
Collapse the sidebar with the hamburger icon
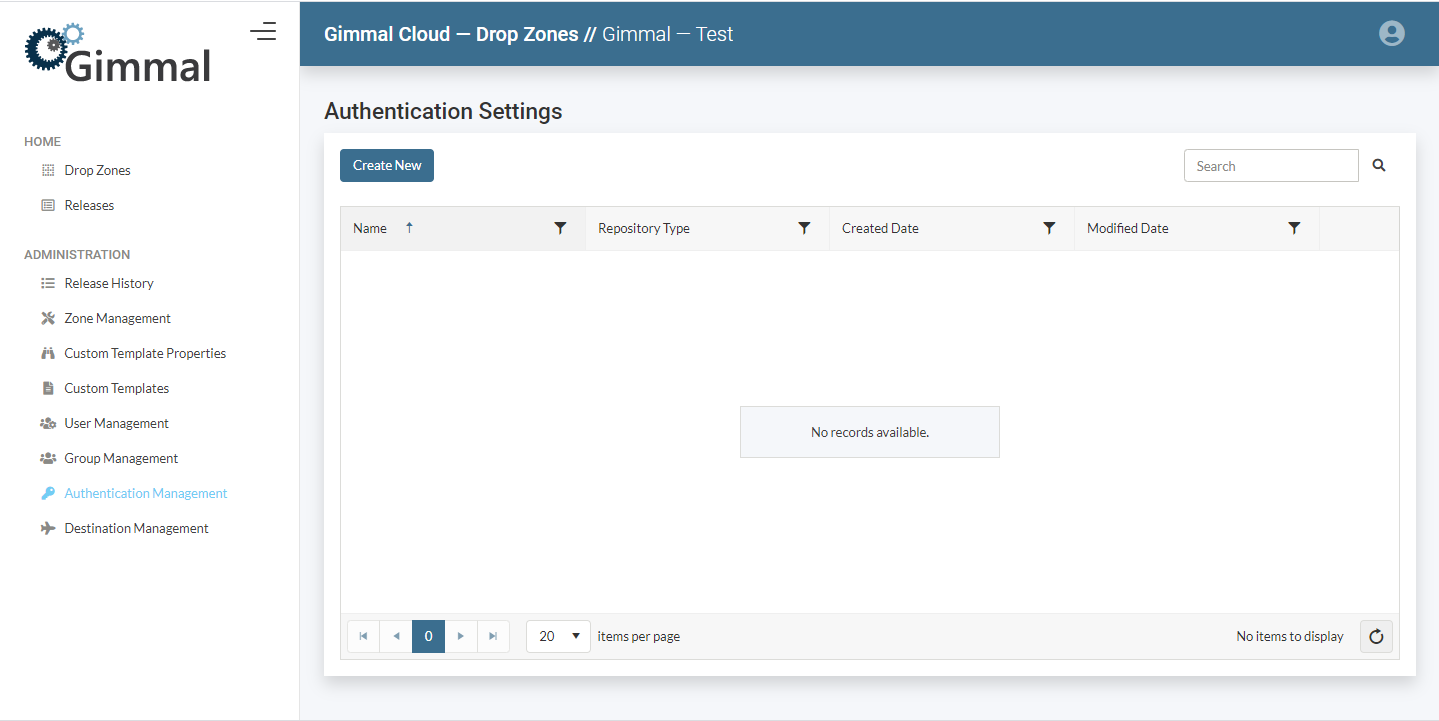(x=263, y=32)
